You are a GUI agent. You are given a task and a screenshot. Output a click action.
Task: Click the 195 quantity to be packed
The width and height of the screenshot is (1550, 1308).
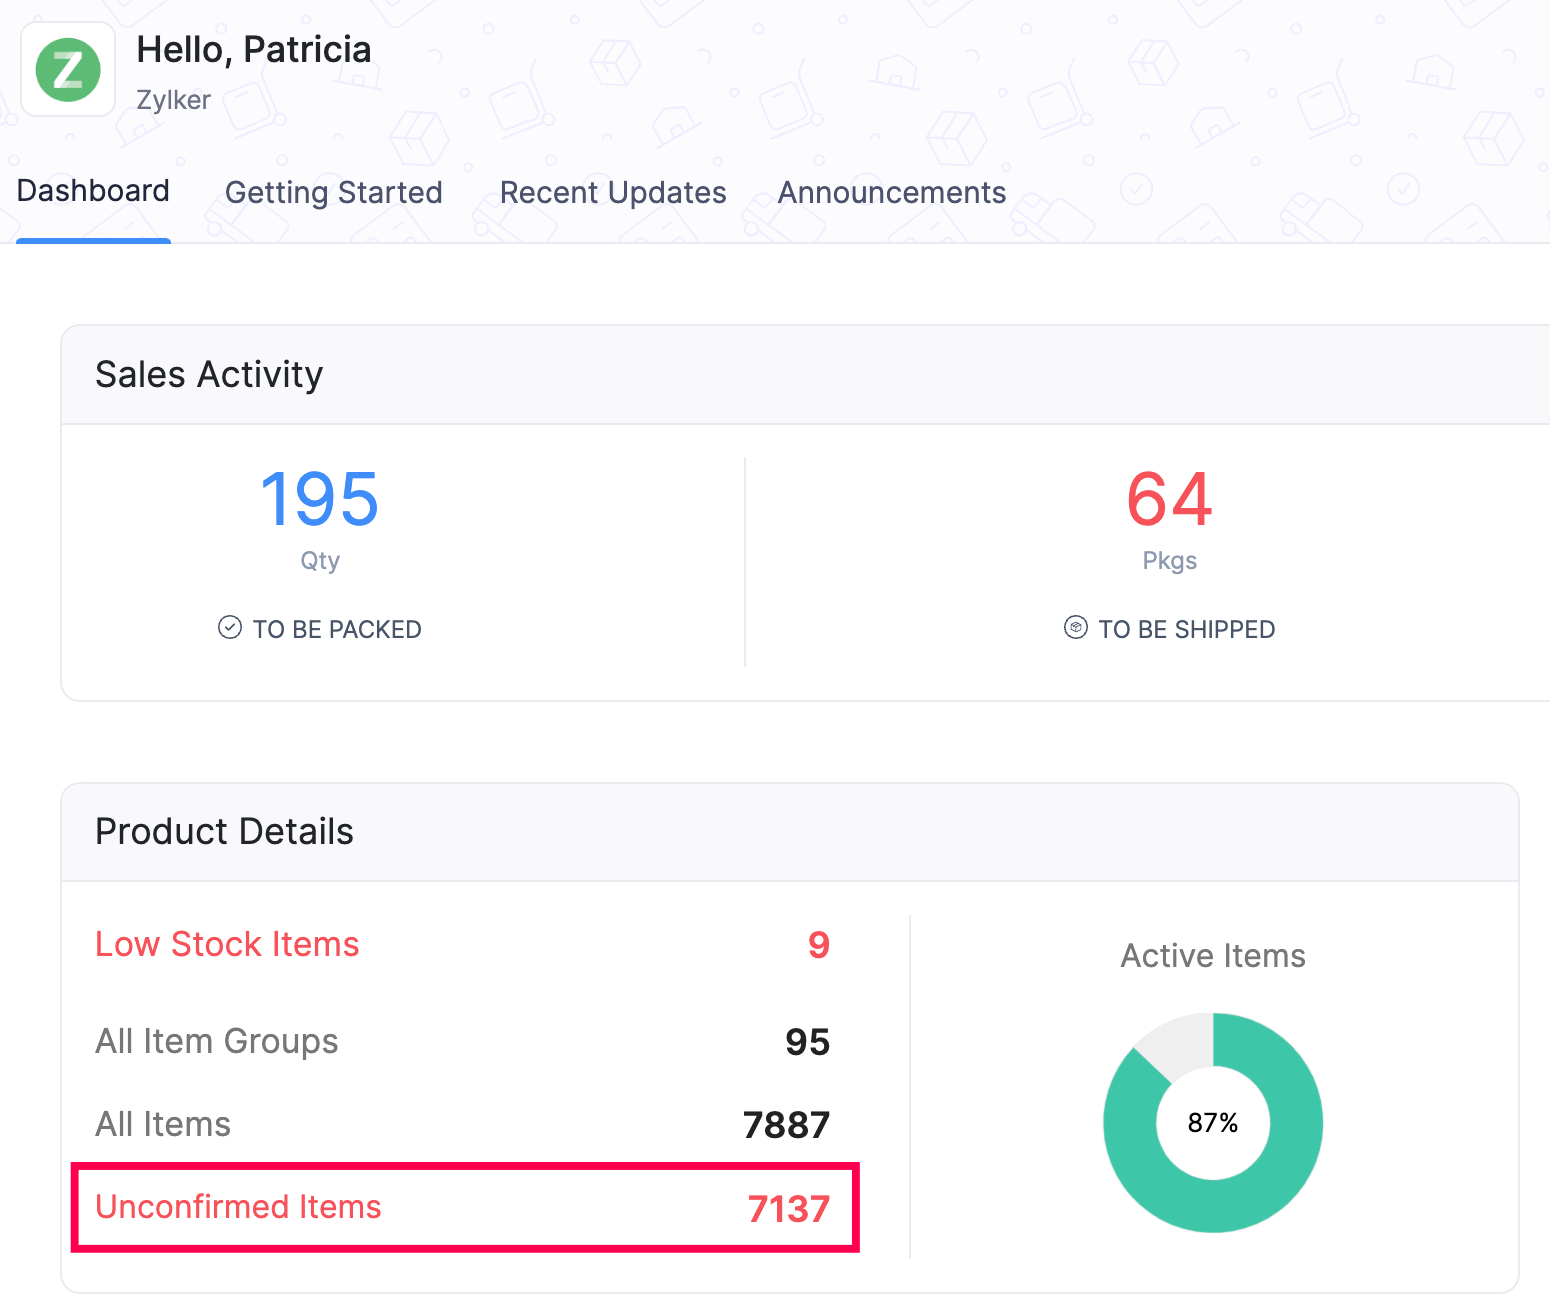(319, 500)
